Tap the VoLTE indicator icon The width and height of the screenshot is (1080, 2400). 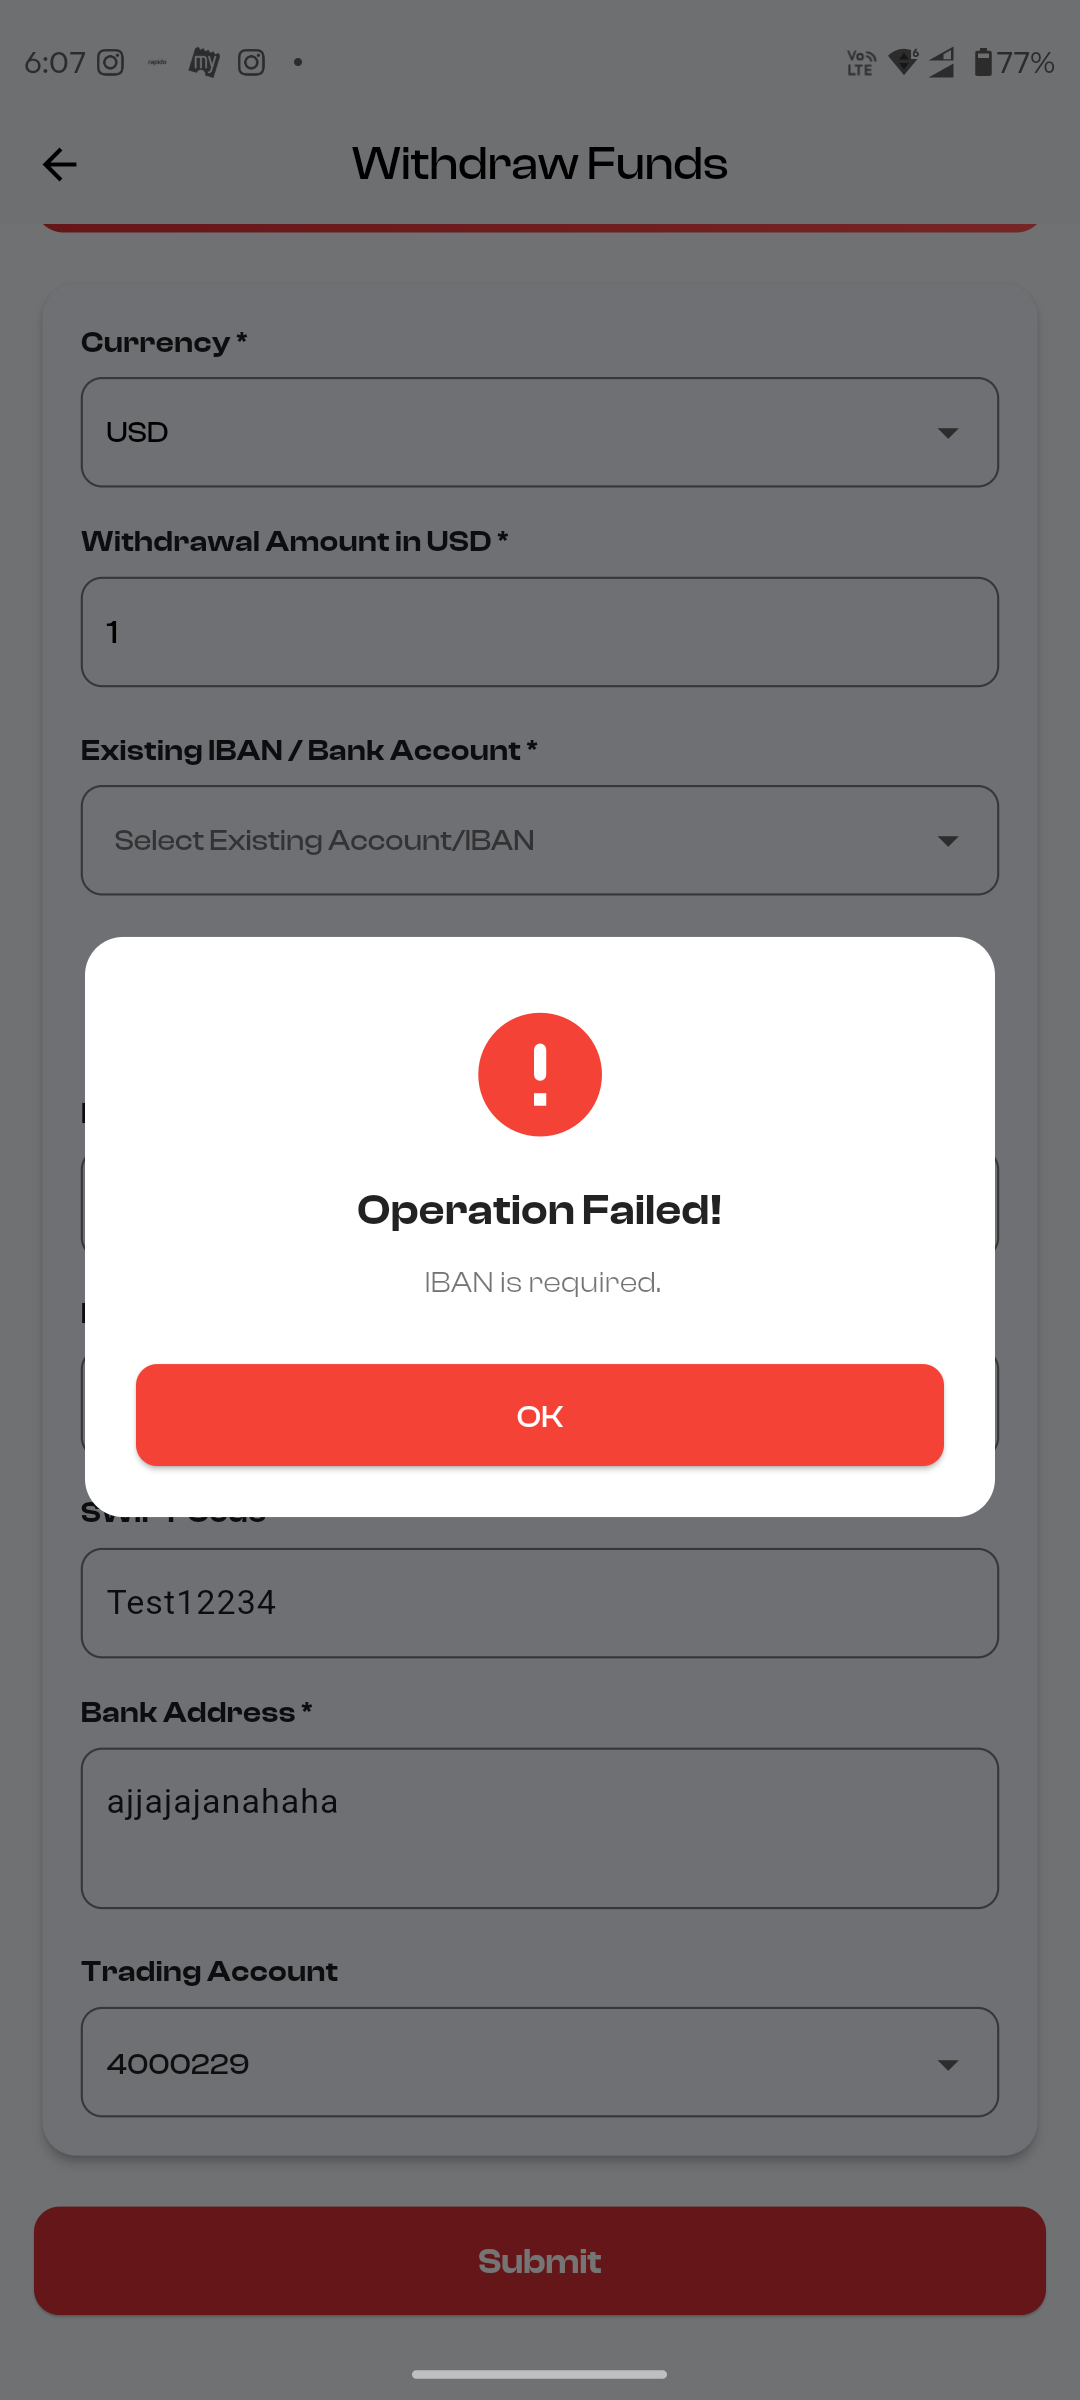tap(861, 63)
